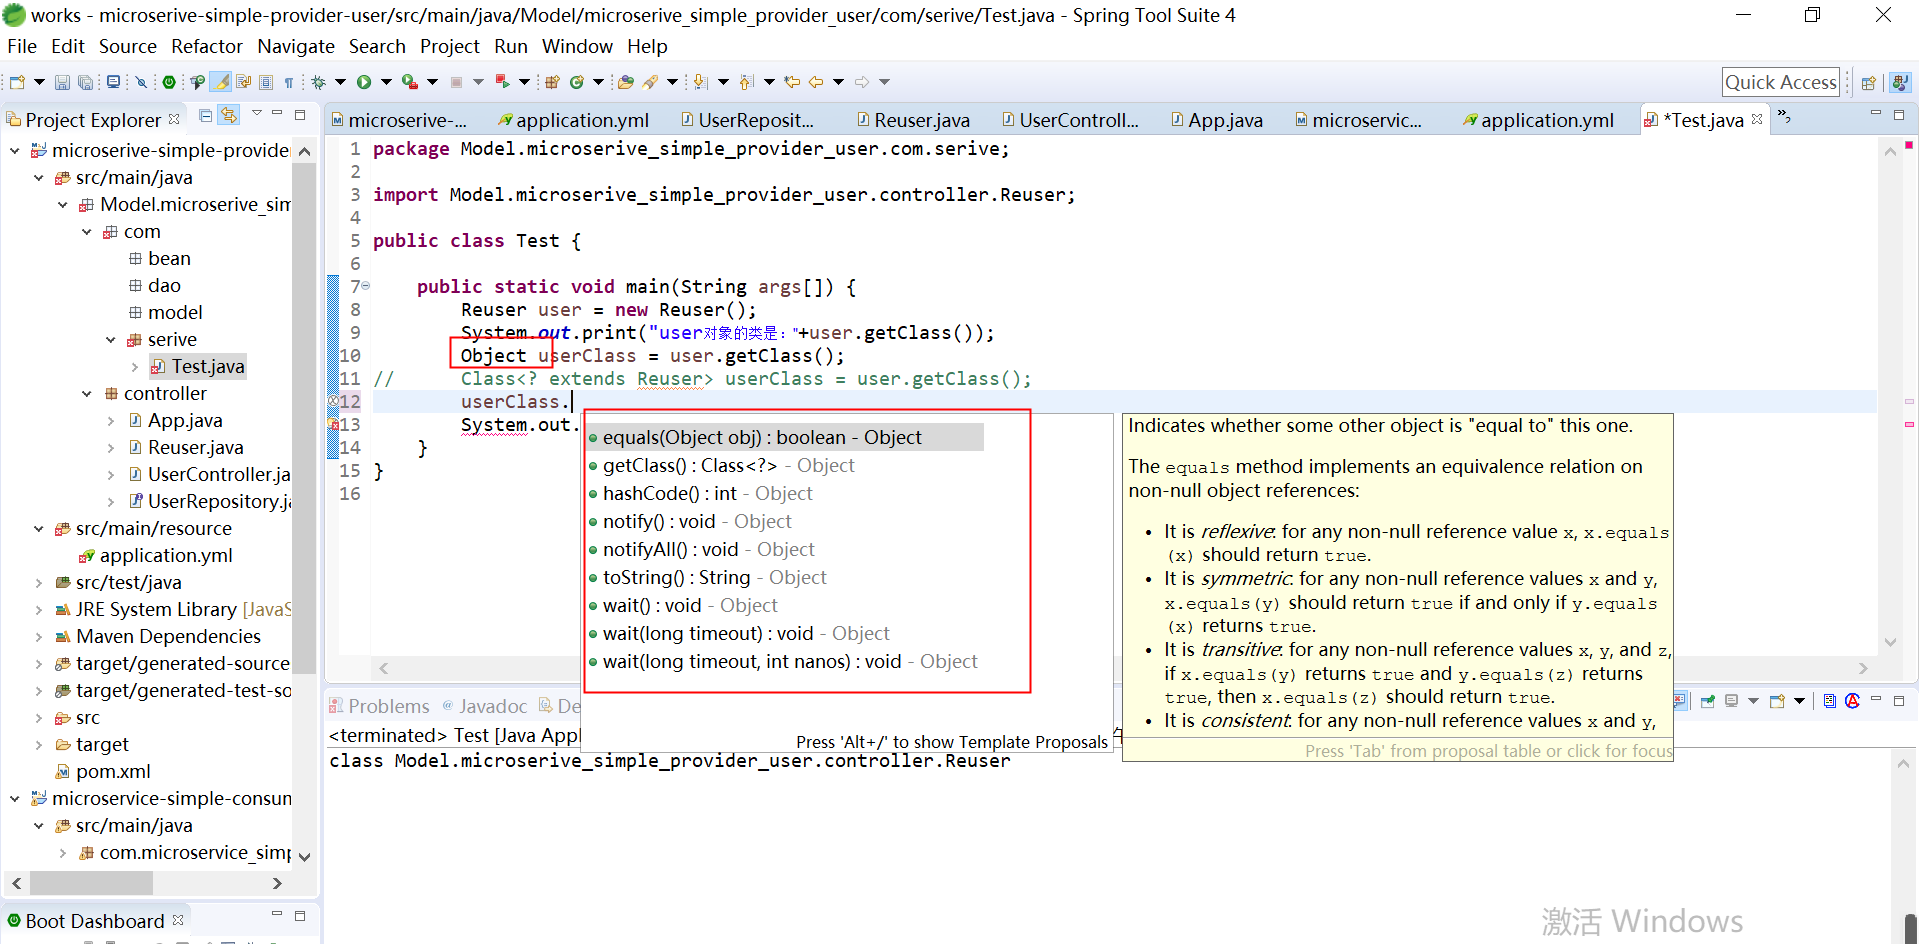This screenshot has height=944, width=1919.
Task: Switch to the Reuser.java editor tab
Action: [913, 120]
